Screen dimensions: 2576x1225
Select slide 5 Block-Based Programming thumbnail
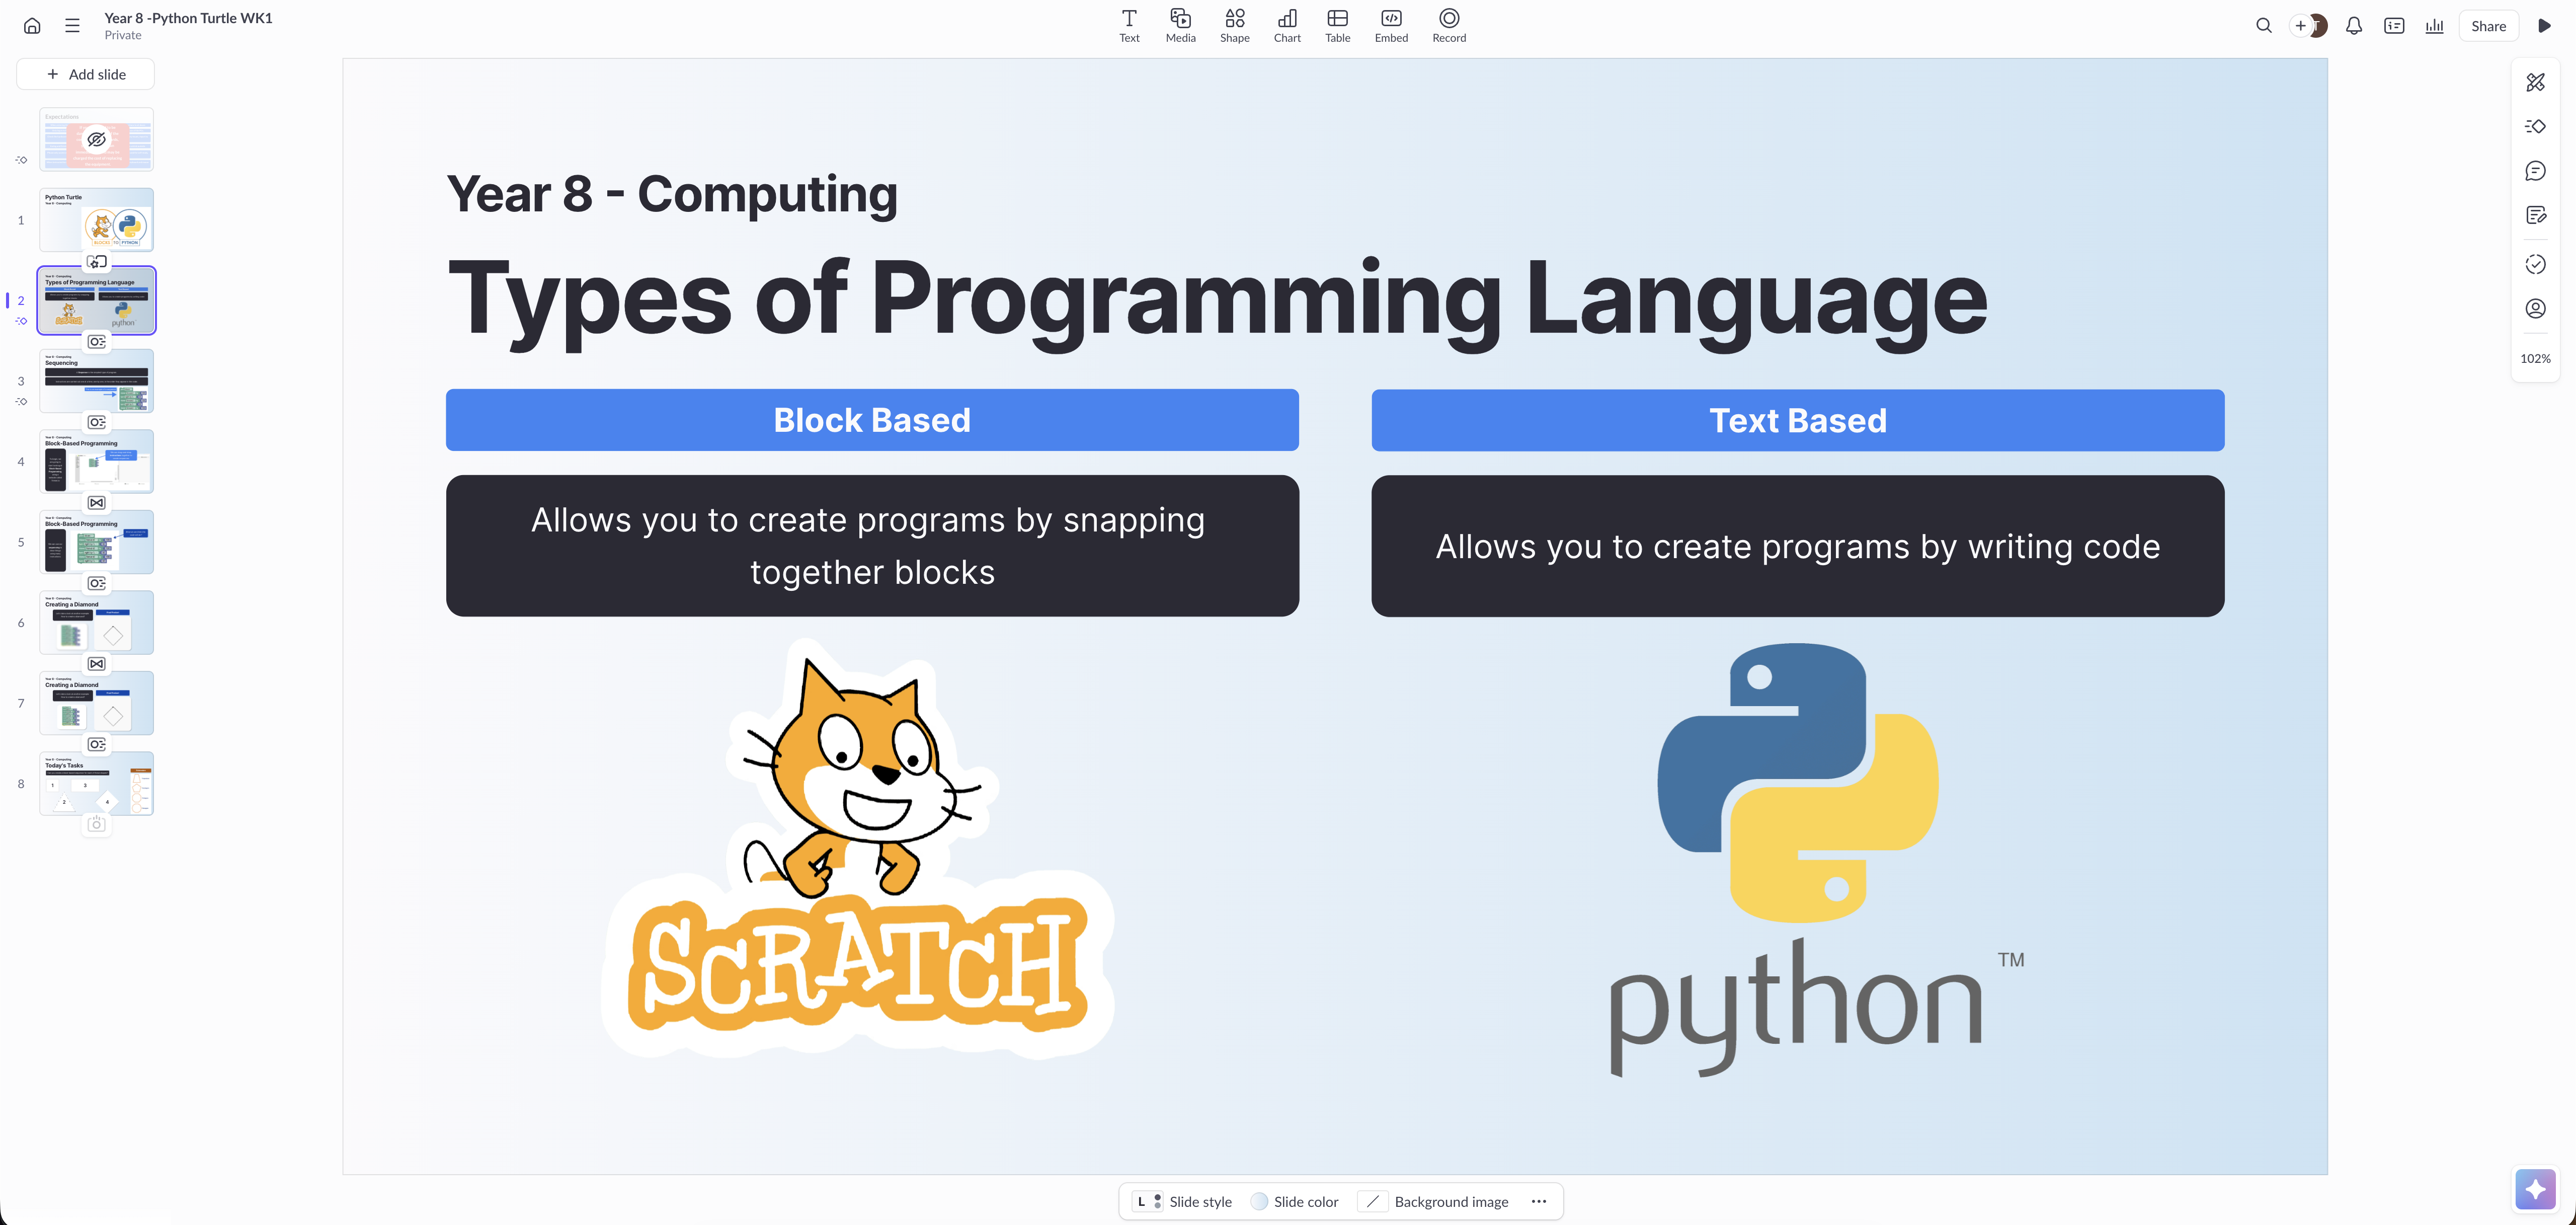coord(96,541)
